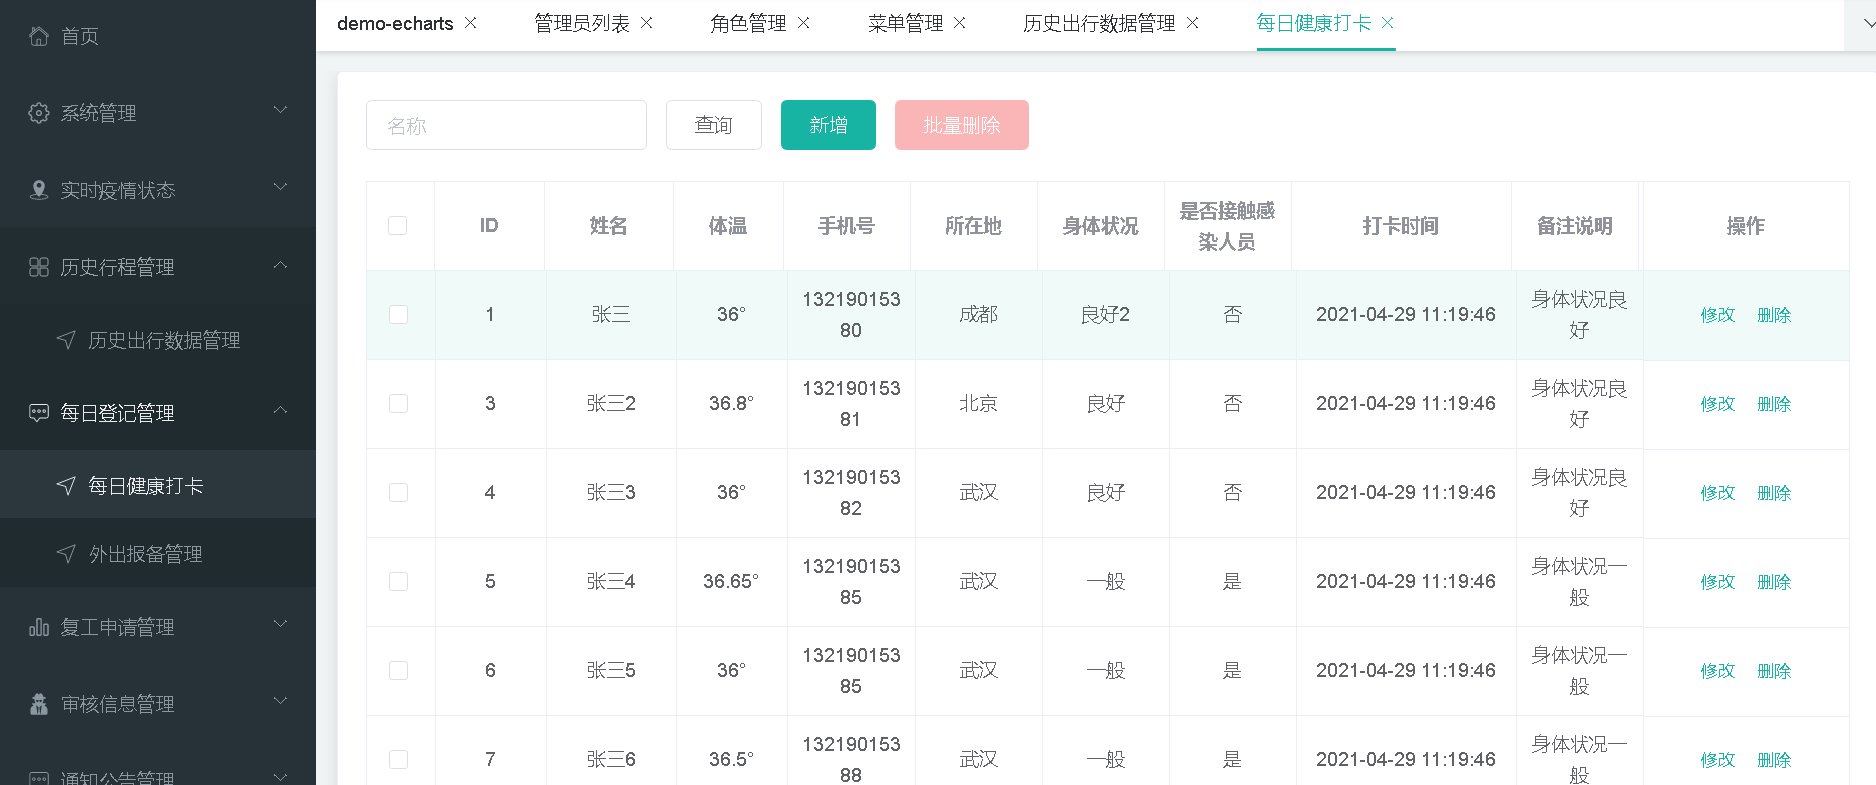Click the gear icon for 系统管理

(39, 113)
